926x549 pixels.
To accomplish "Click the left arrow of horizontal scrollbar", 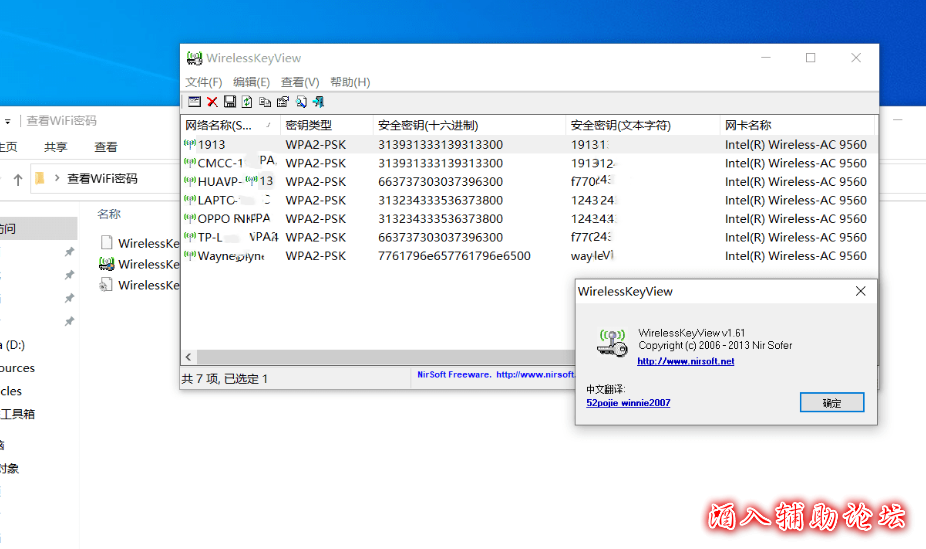I will pyautogui.click(x=188, y=357).
